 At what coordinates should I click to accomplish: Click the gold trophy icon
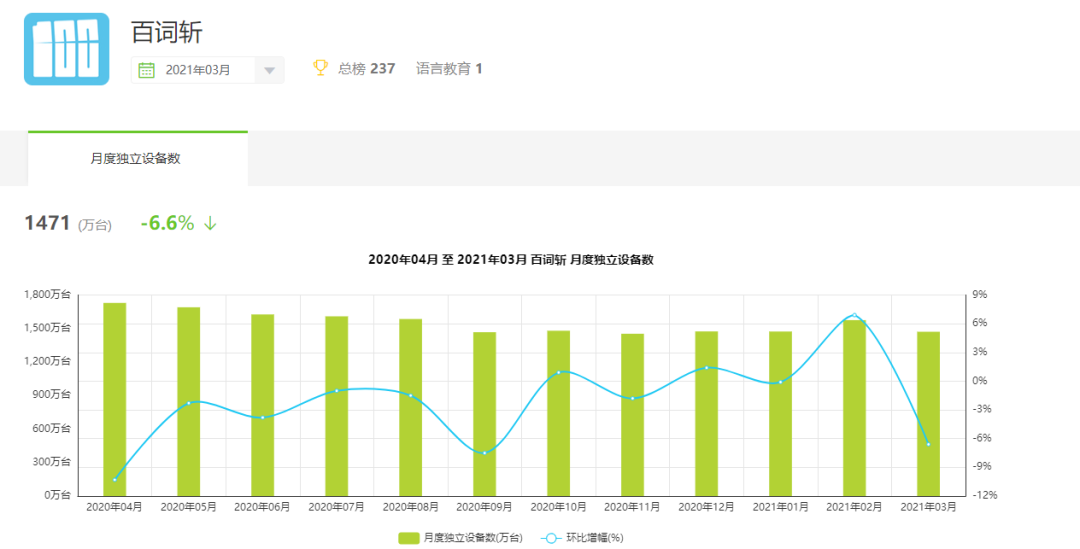pos(320,68)
